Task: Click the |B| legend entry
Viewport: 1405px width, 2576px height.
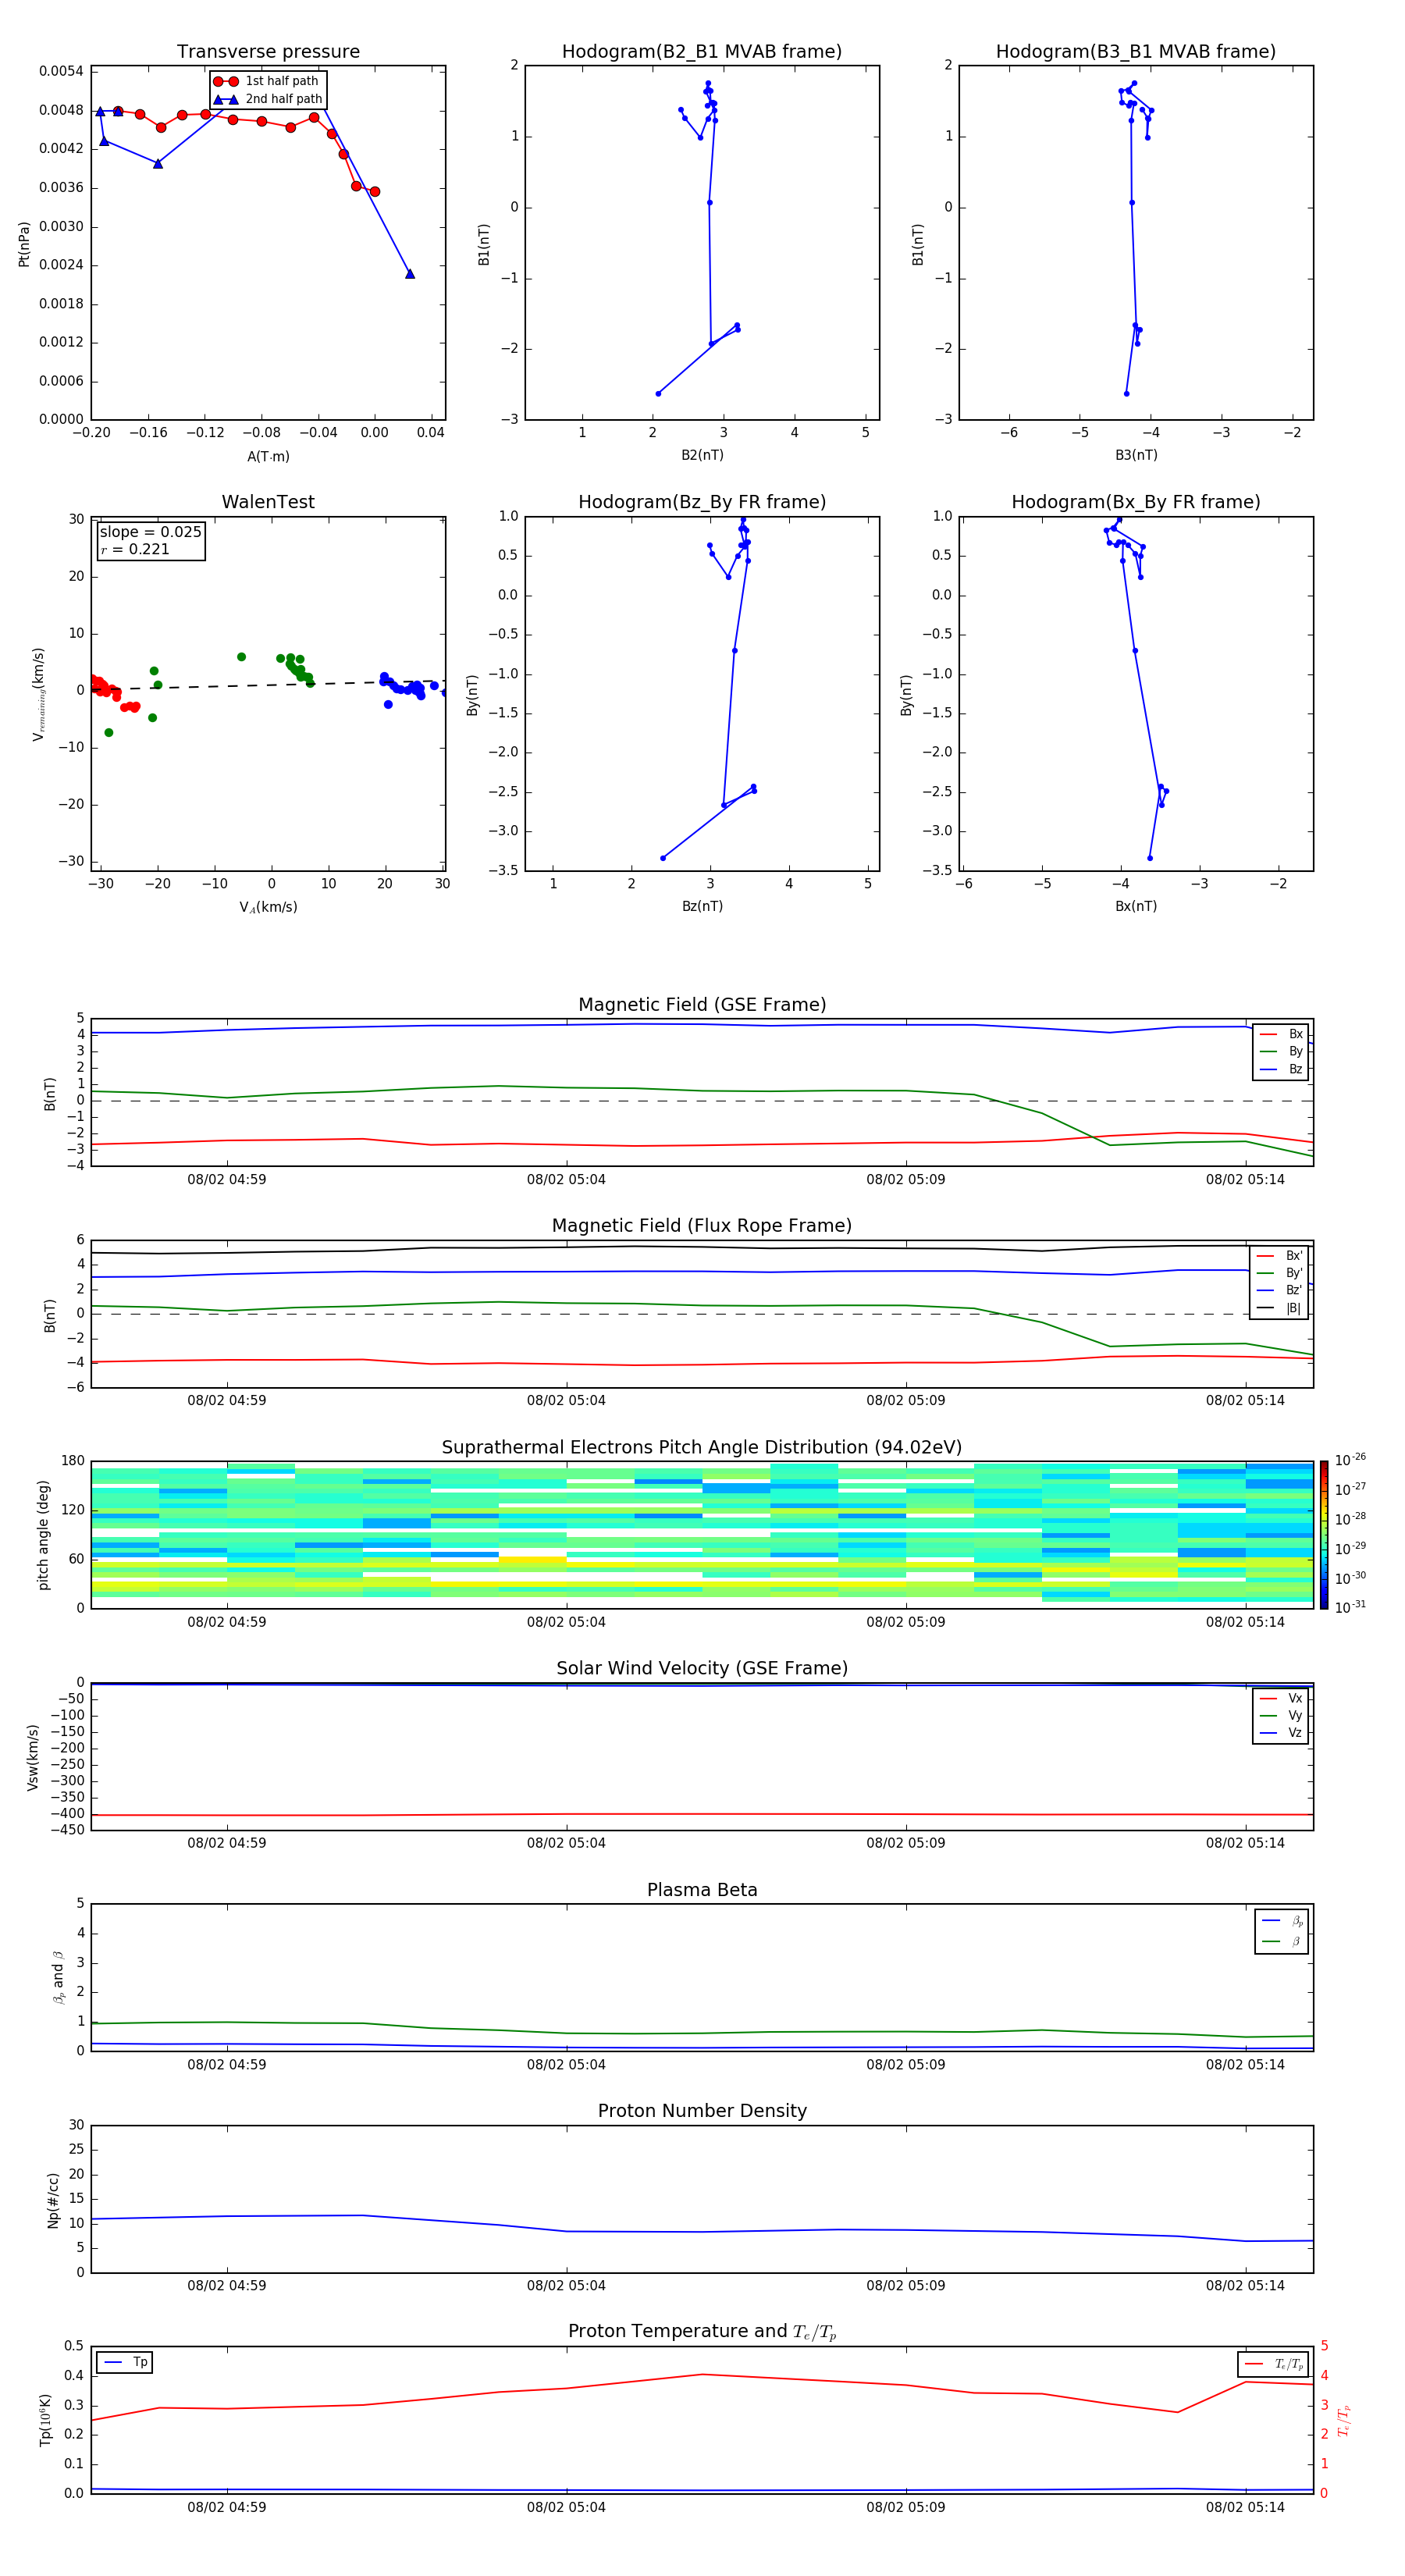Action: coord(1279,1308)
